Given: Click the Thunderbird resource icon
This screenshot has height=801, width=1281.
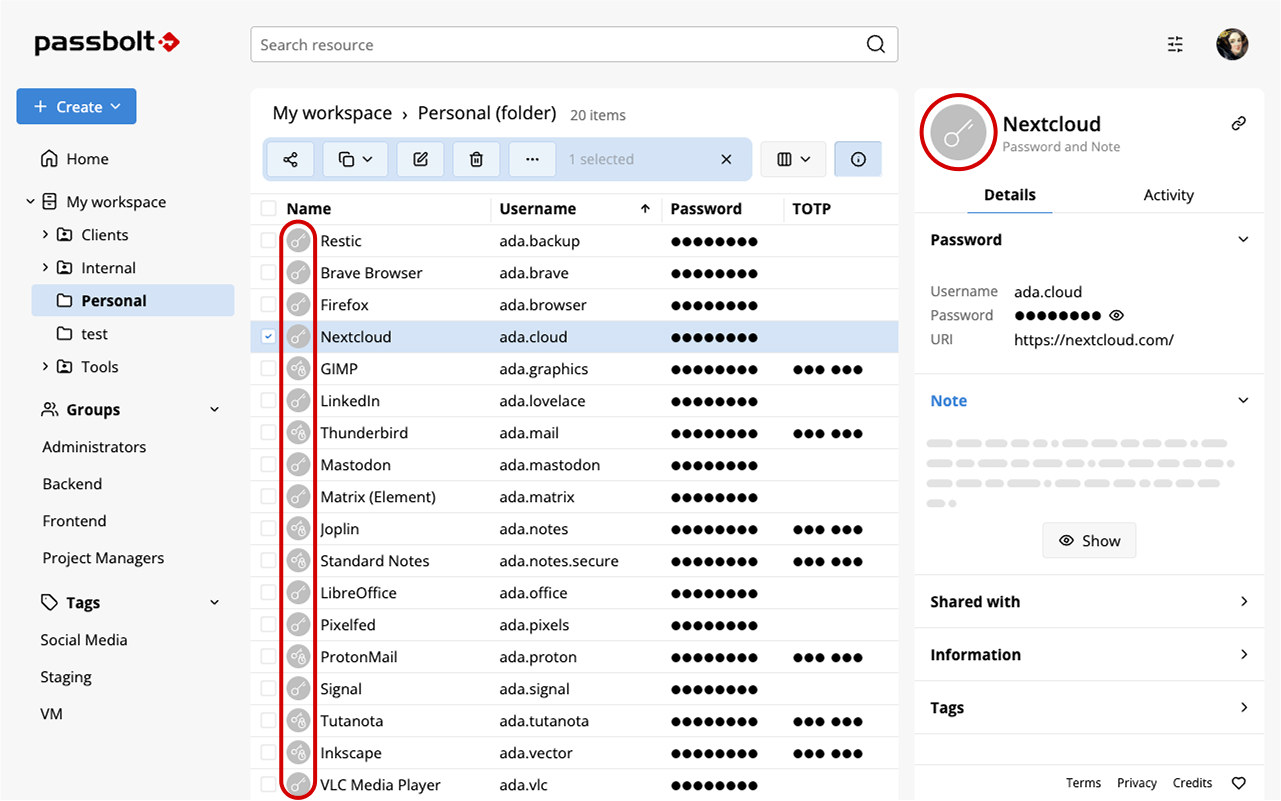Looking at the screenshot, I should click(298, 433).
